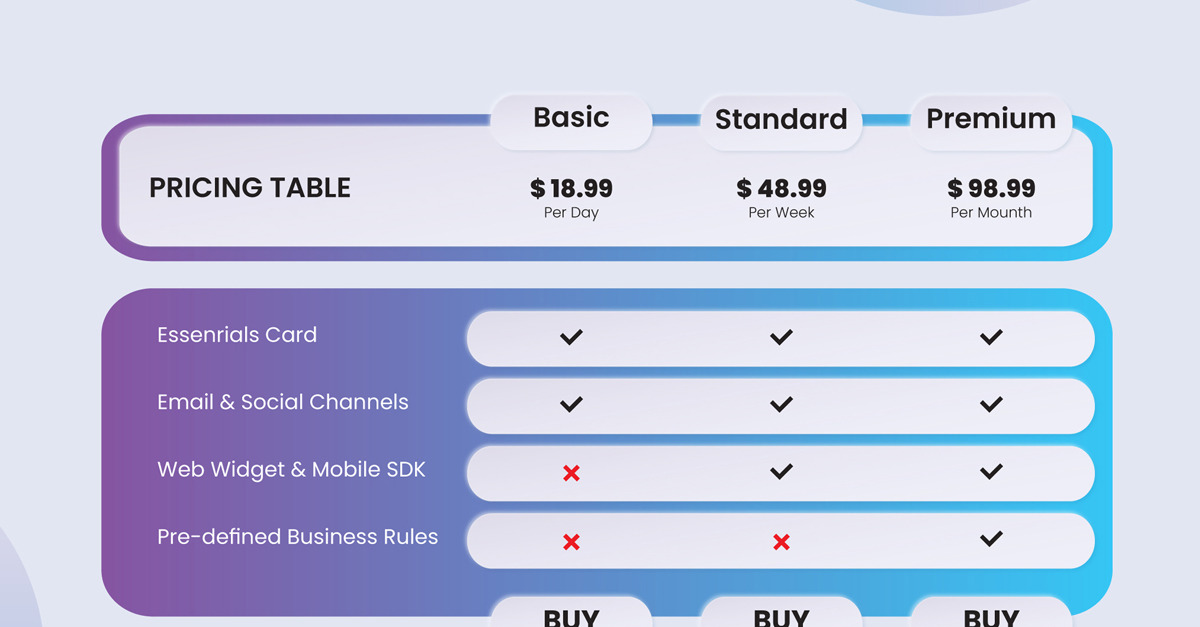Click red X for Basic Pre-defined Business Rules
Image resolution: width=1200 pixels, height=627 pixels.
click(x=571, y=542)
